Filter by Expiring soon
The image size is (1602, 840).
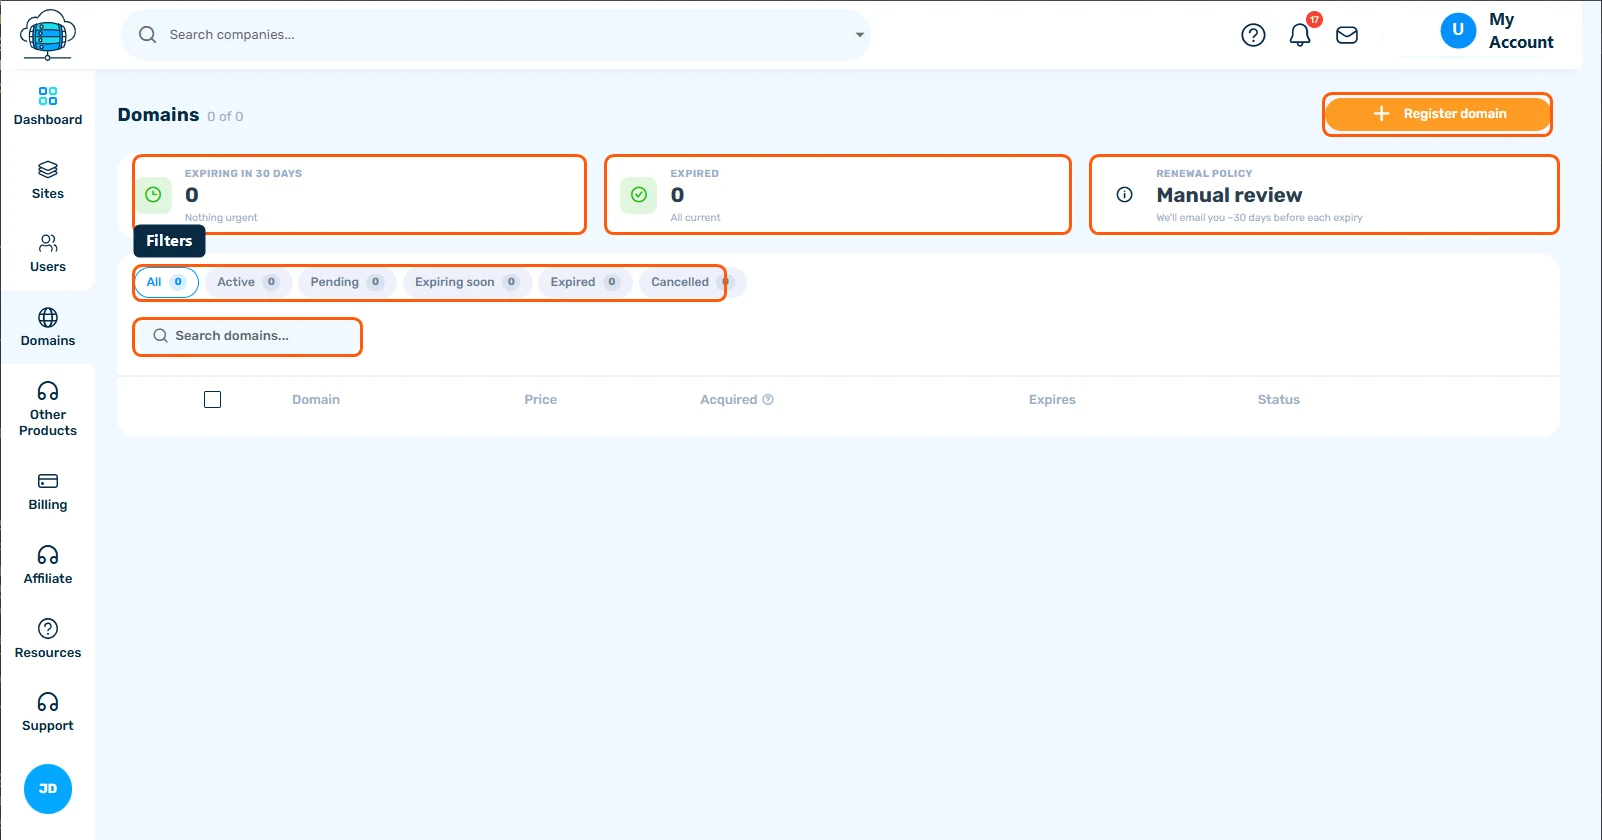pyautogui.click(x=467, y=282)
